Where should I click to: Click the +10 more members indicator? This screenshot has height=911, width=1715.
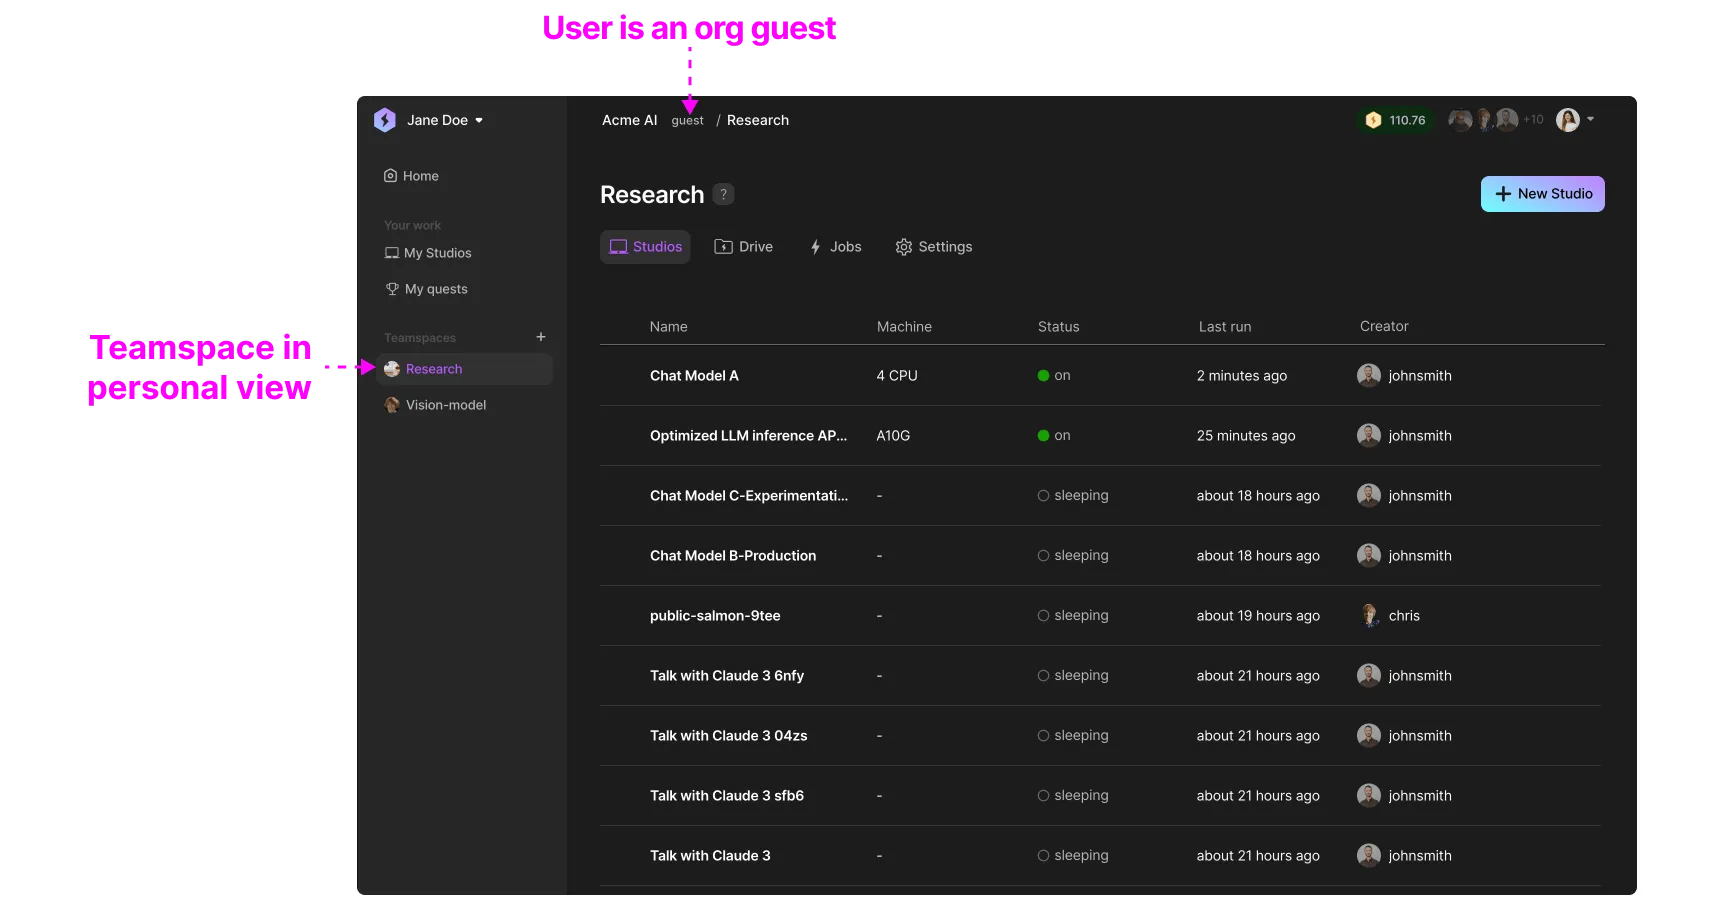[x=1533, y=119]
